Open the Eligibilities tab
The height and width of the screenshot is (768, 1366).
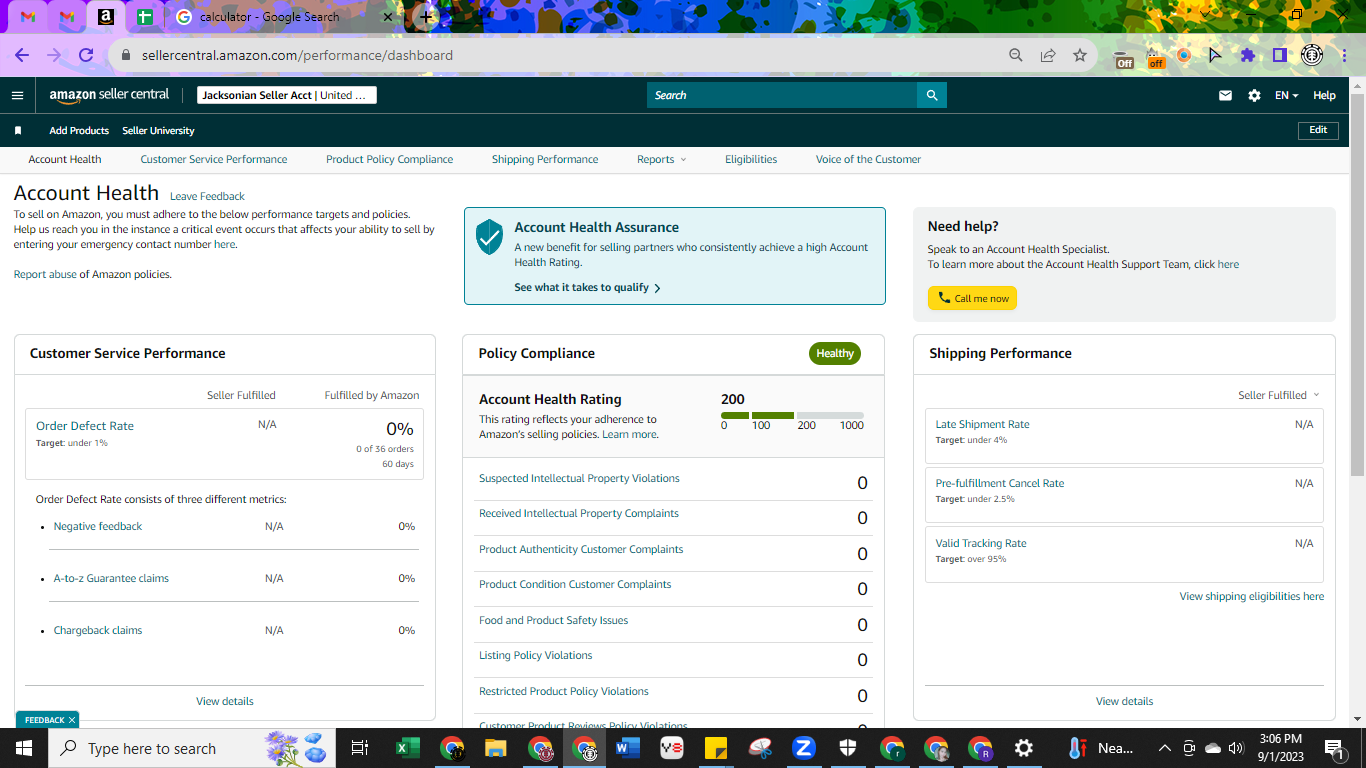[x=751, y=159]
